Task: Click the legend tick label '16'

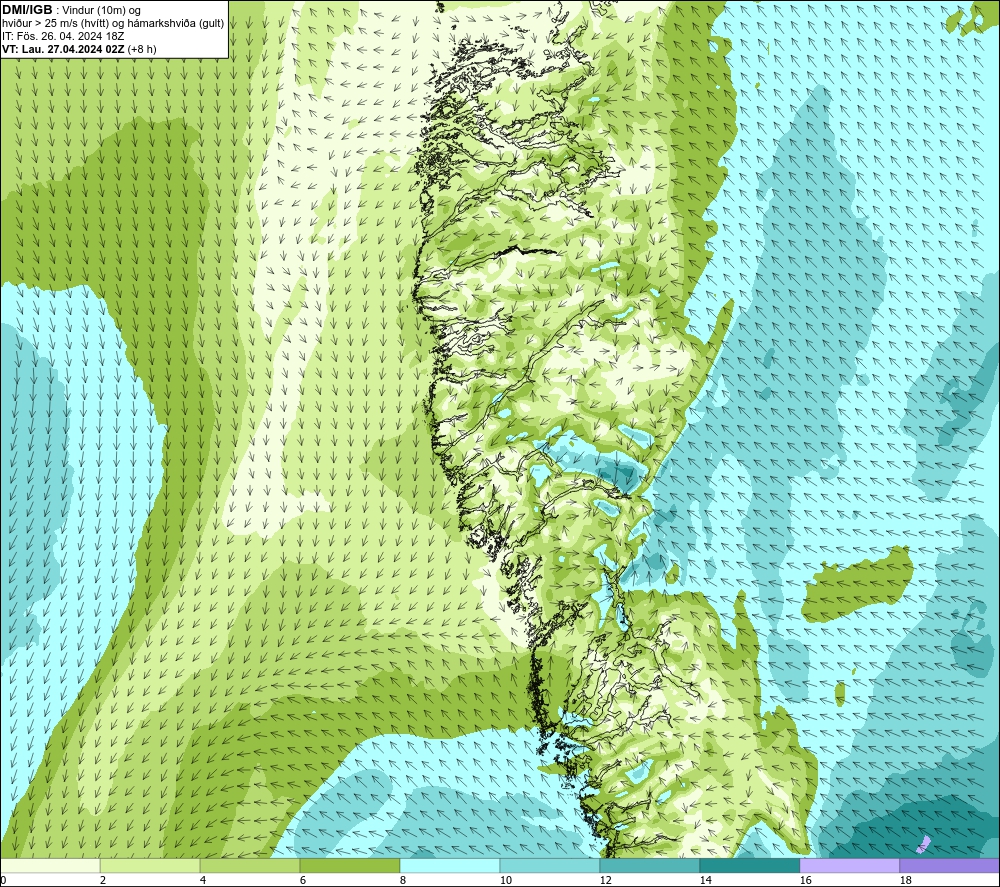Action: tap(805, 881)
